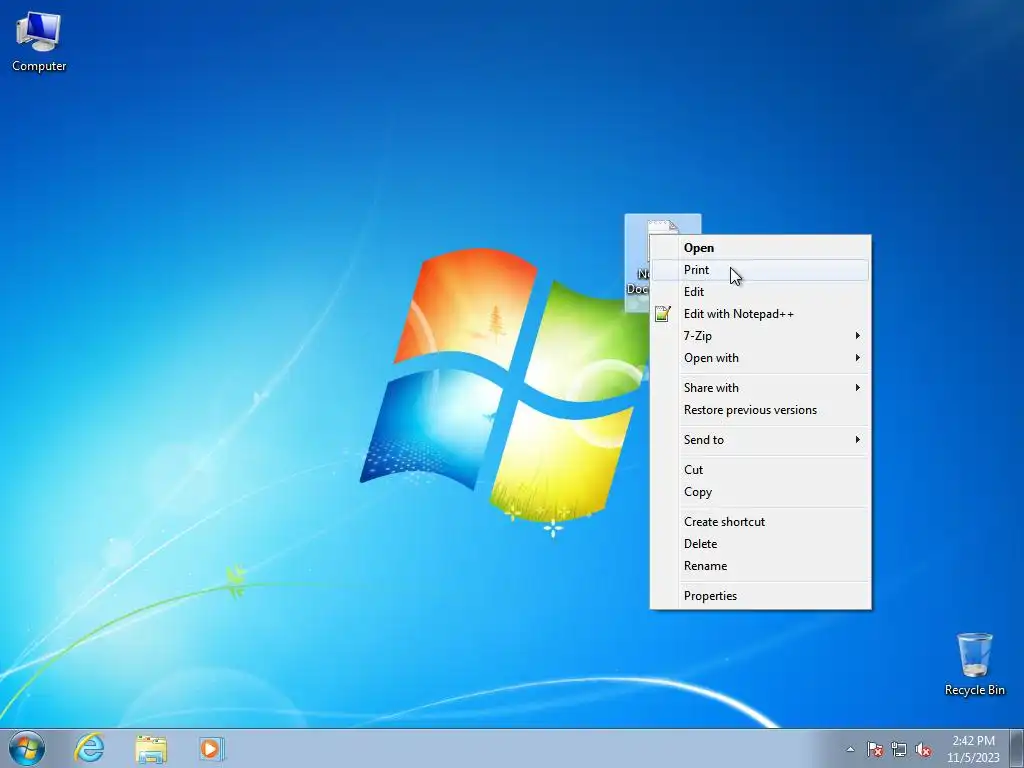Open Properties from the context menu
The width and height of the screenshot is (1024, 768).
(x=761, y=596)
